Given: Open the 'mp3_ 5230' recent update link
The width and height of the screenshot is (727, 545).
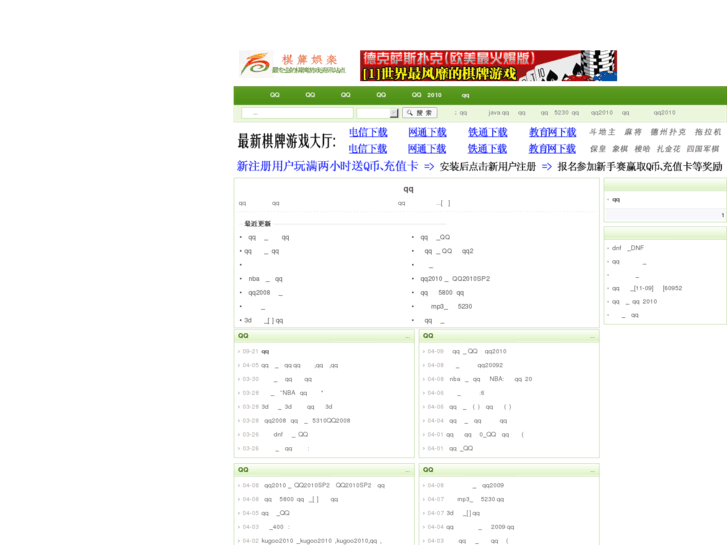Looking at the screenshot, I should 451,307.
